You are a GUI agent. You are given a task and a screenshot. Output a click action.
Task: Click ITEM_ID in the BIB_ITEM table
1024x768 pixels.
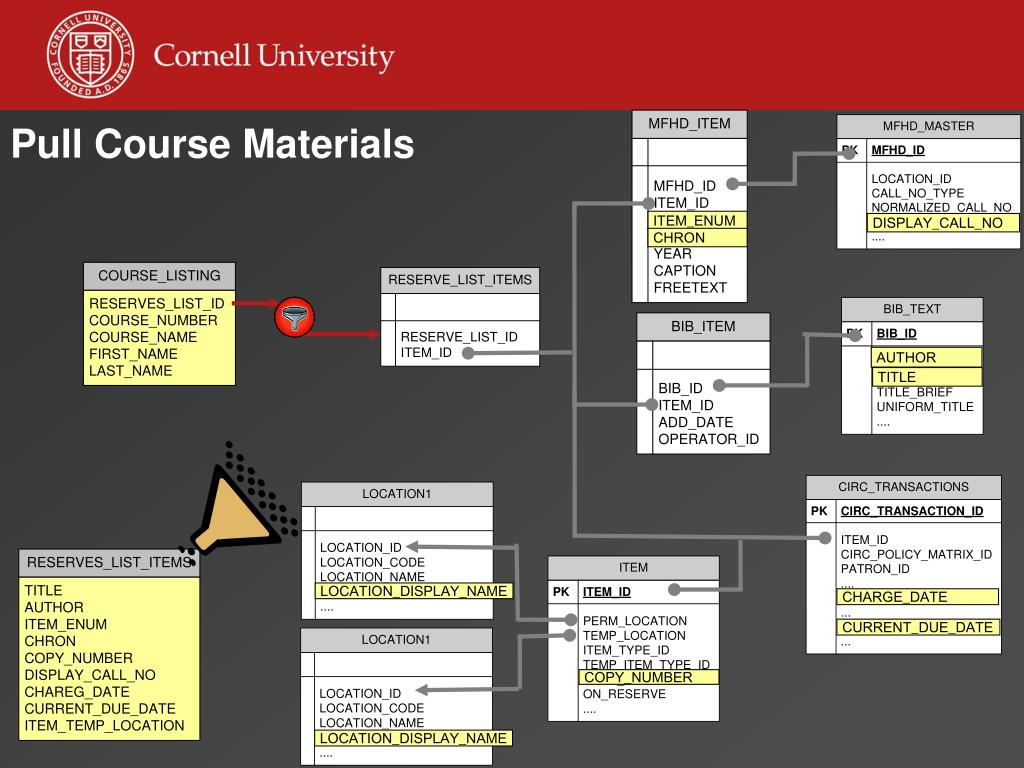[x=686, y=406]
